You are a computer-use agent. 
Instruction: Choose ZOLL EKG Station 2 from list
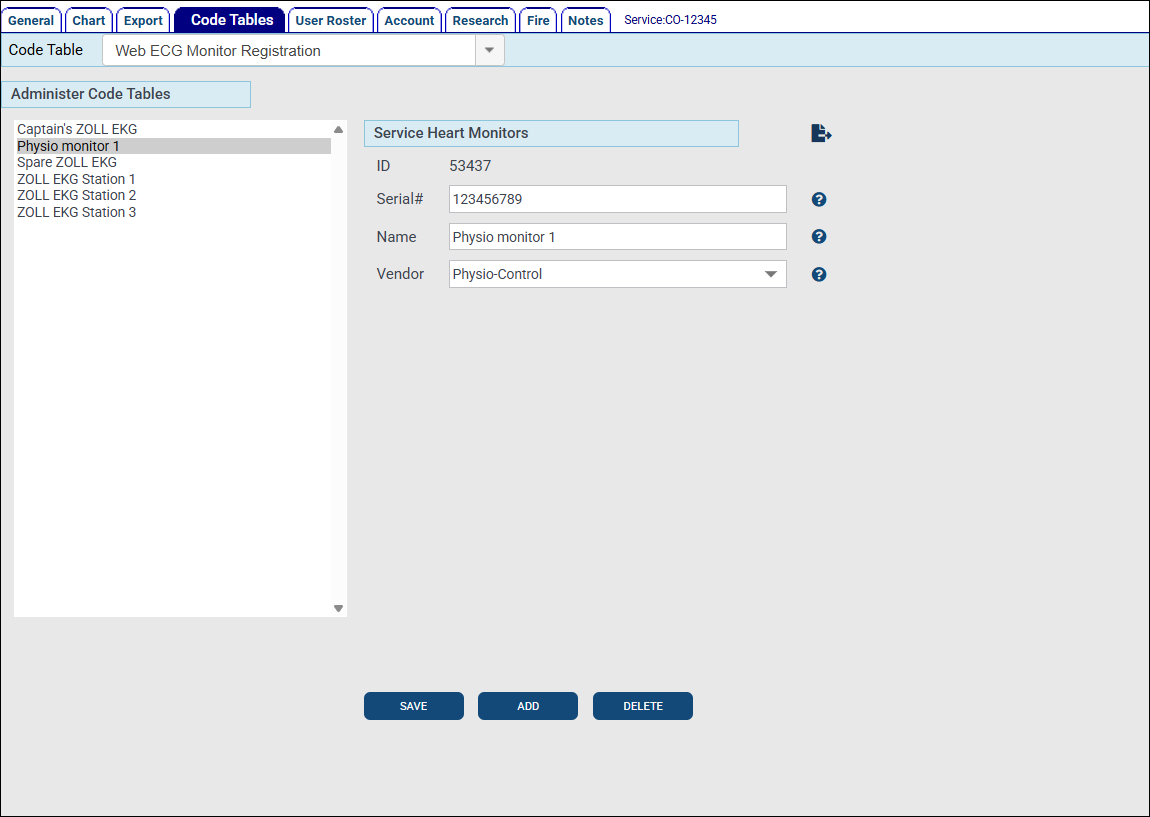click(x=77, y=195)
